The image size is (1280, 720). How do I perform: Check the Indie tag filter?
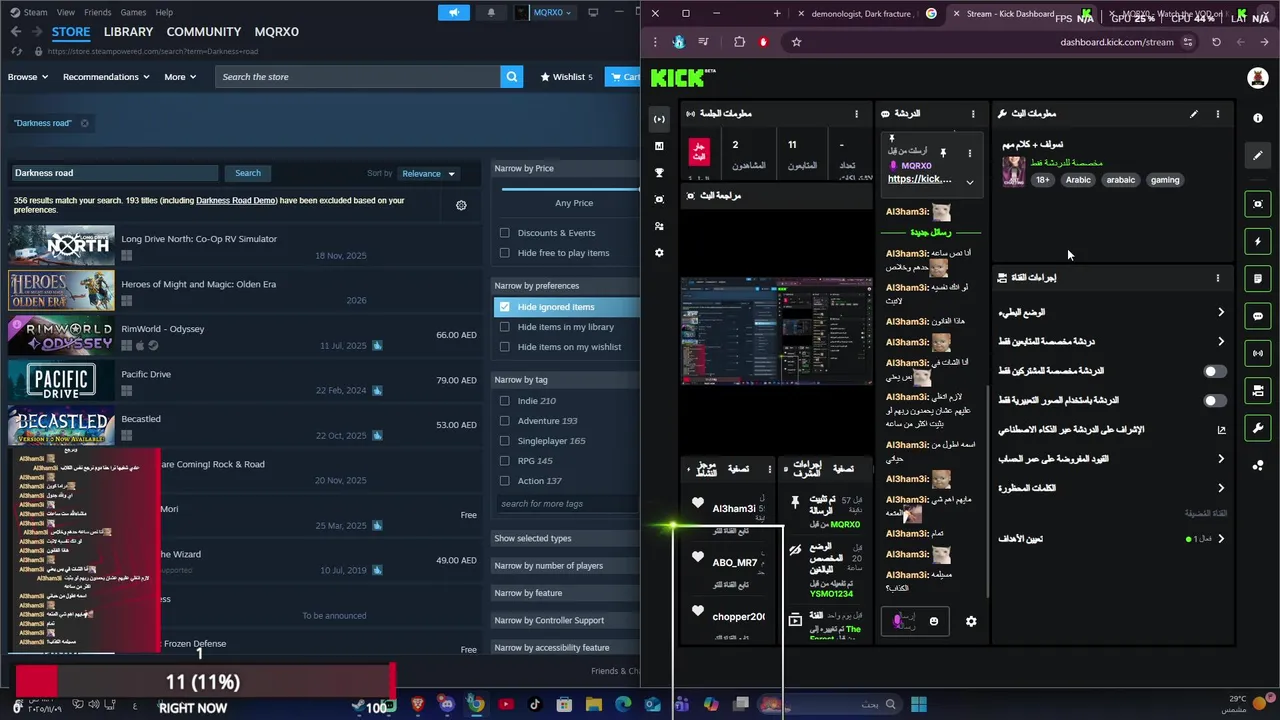pyautogui.click(x=505, y=401)
